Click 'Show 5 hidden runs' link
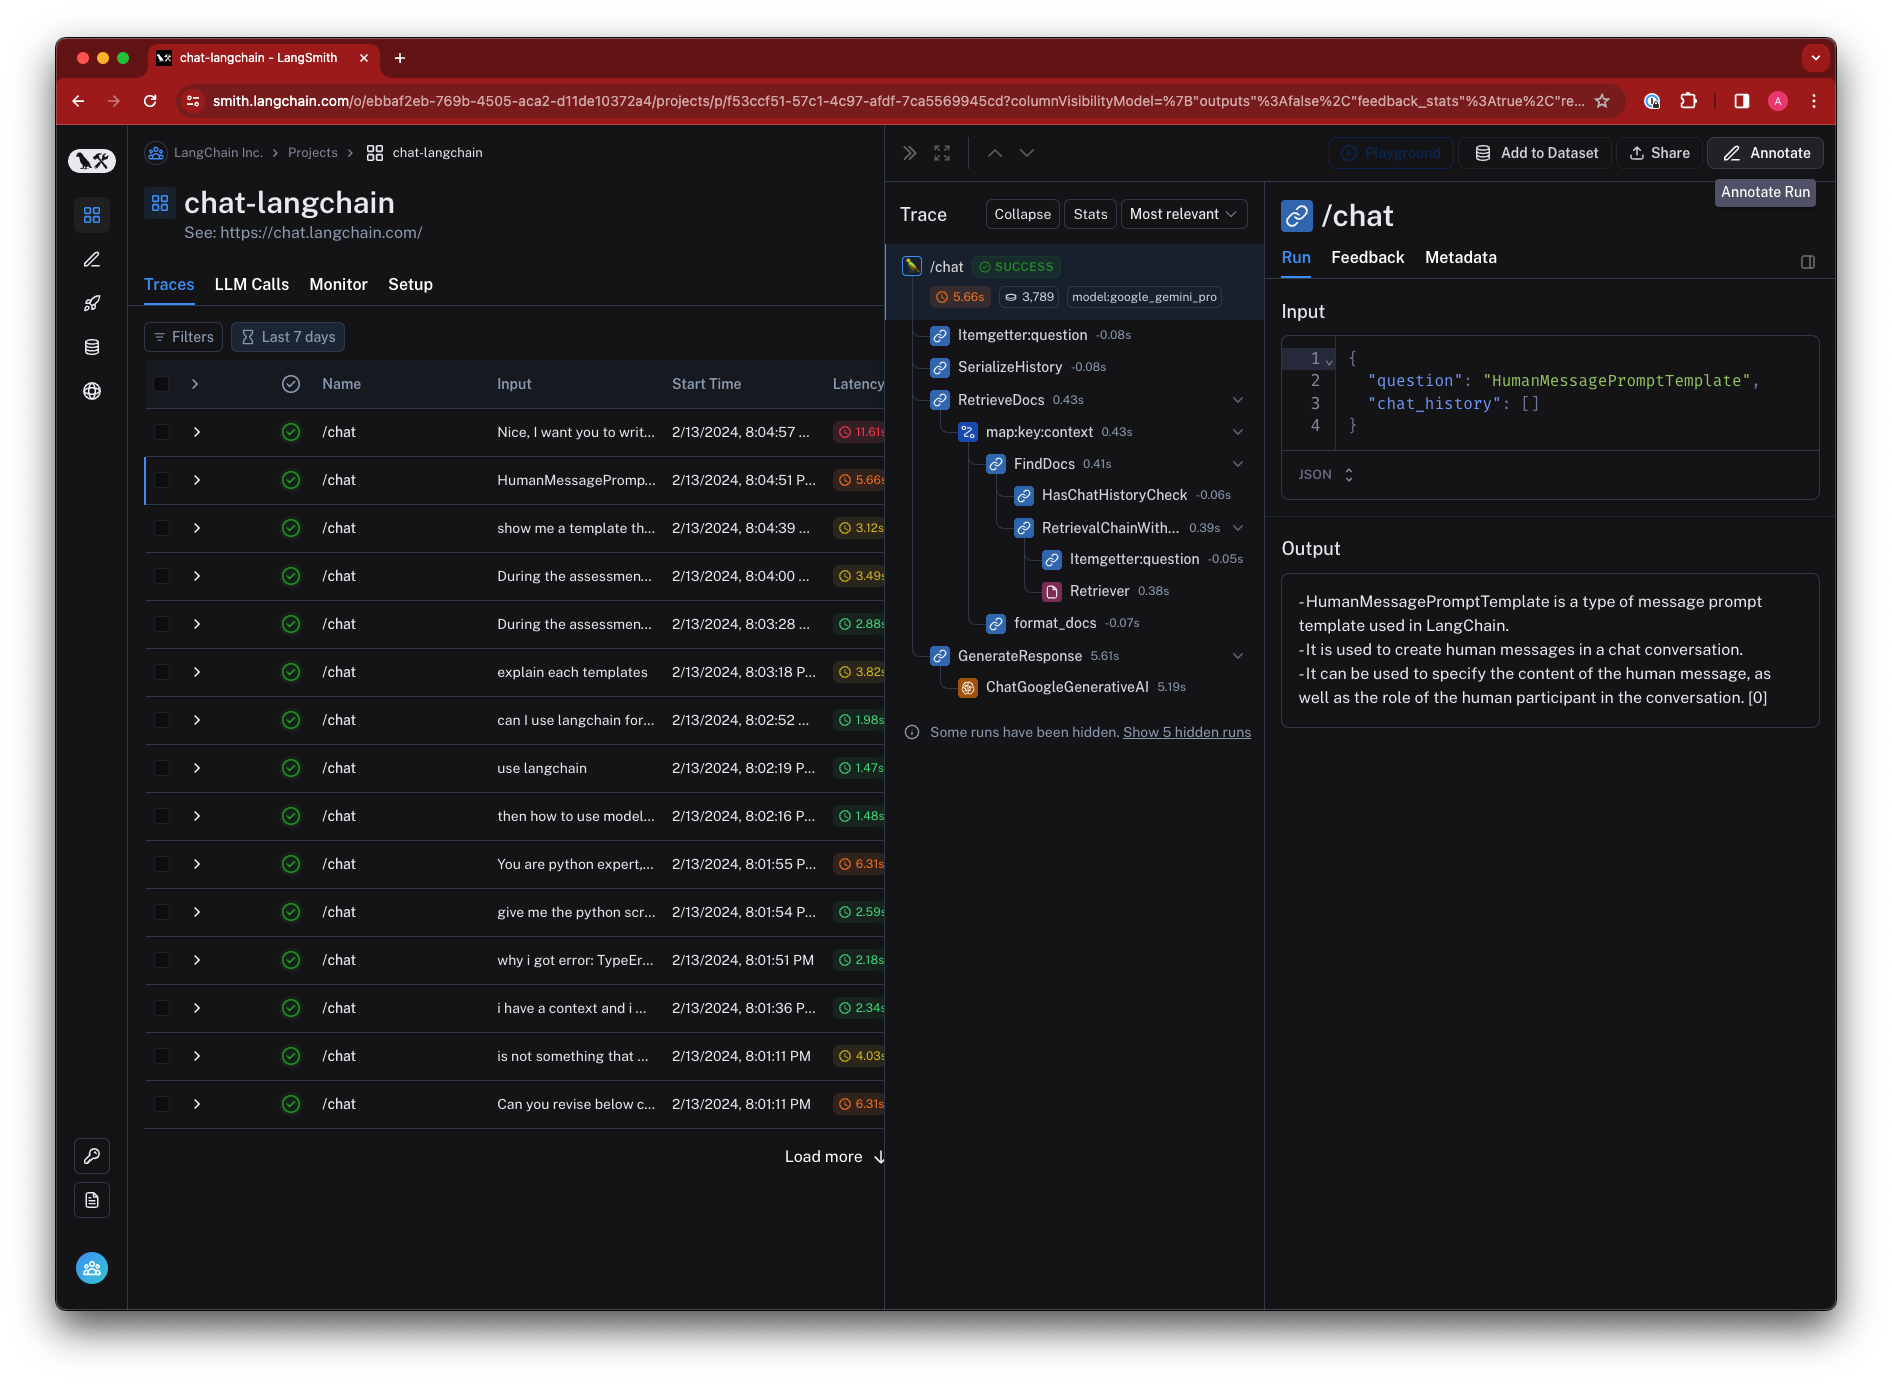1892x1384 pixels. click(1187, 732)
